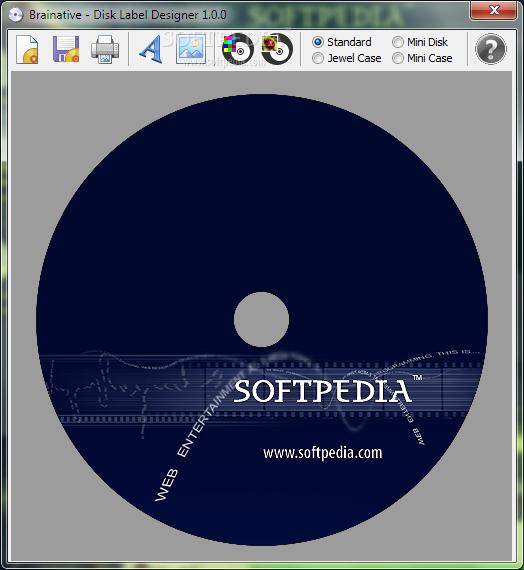Close the Disk Label Designer window

coord(493,10)
